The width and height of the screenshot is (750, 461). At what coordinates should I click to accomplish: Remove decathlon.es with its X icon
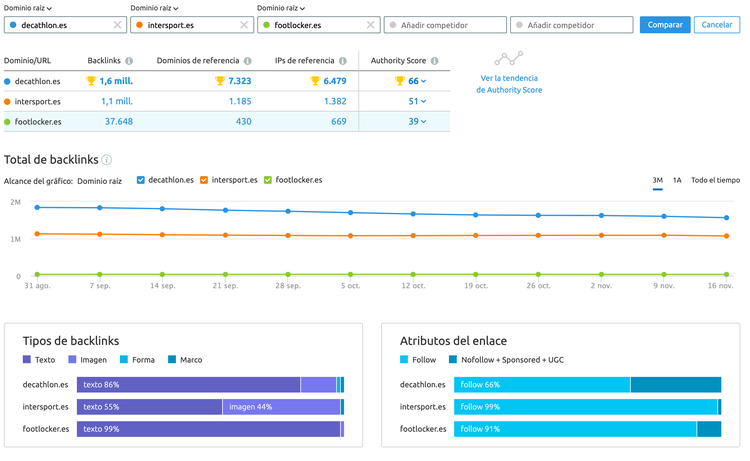coord(117,25)
